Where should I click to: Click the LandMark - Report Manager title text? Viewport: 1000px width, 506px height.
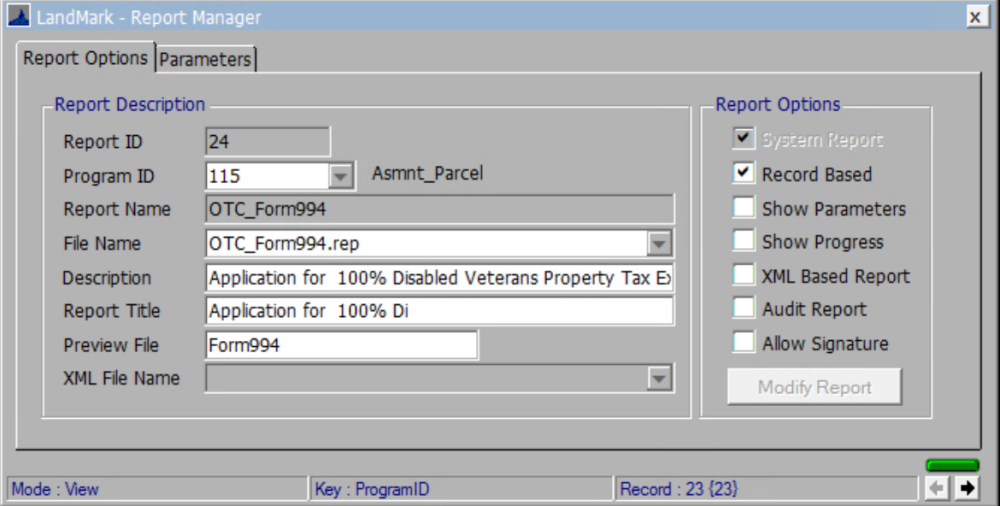[x=149, y=17]
